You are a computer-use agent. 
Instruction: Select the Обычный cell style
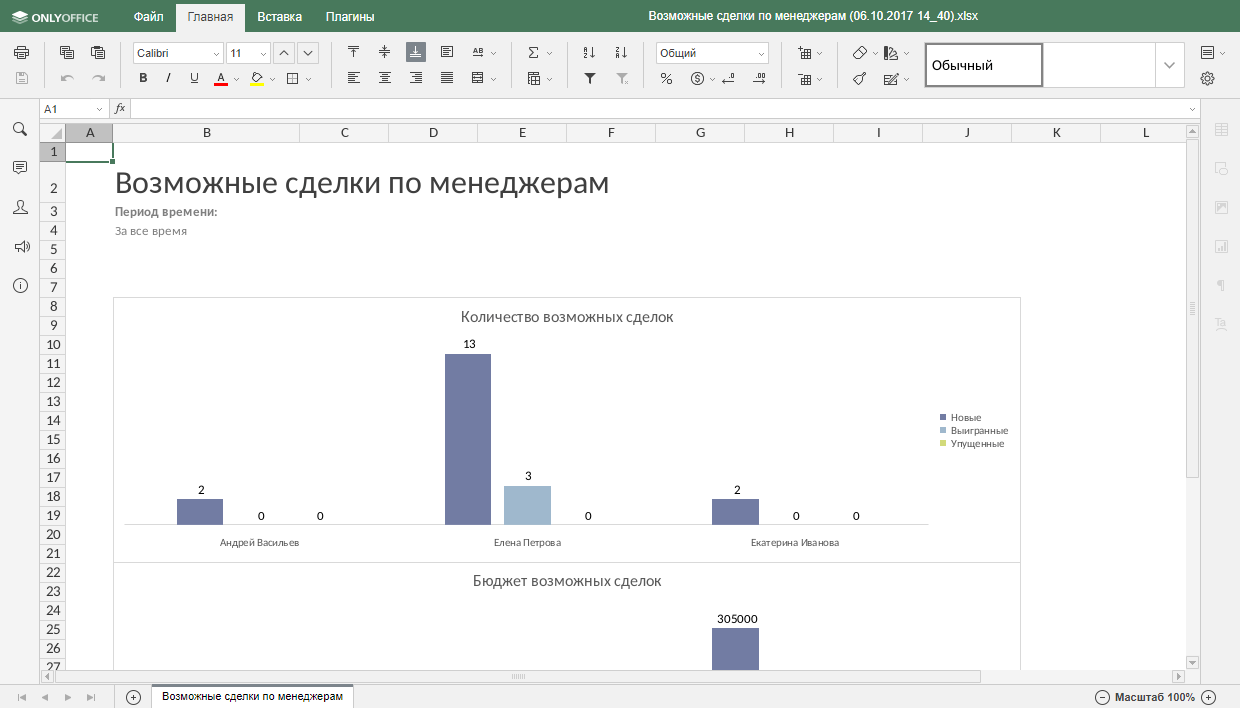[x=983, y=65]
